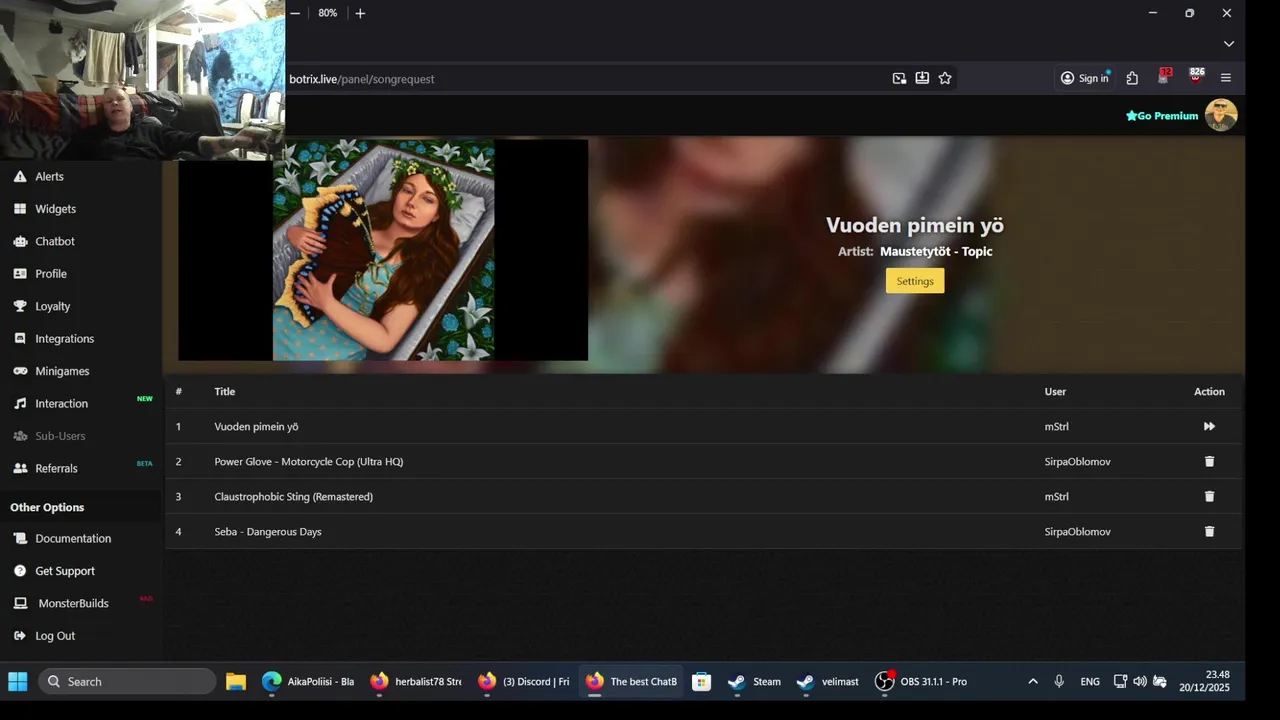Click Go Premium link
The height and width of the screenshot is (720, 1280).
(x=1162, y=116)
